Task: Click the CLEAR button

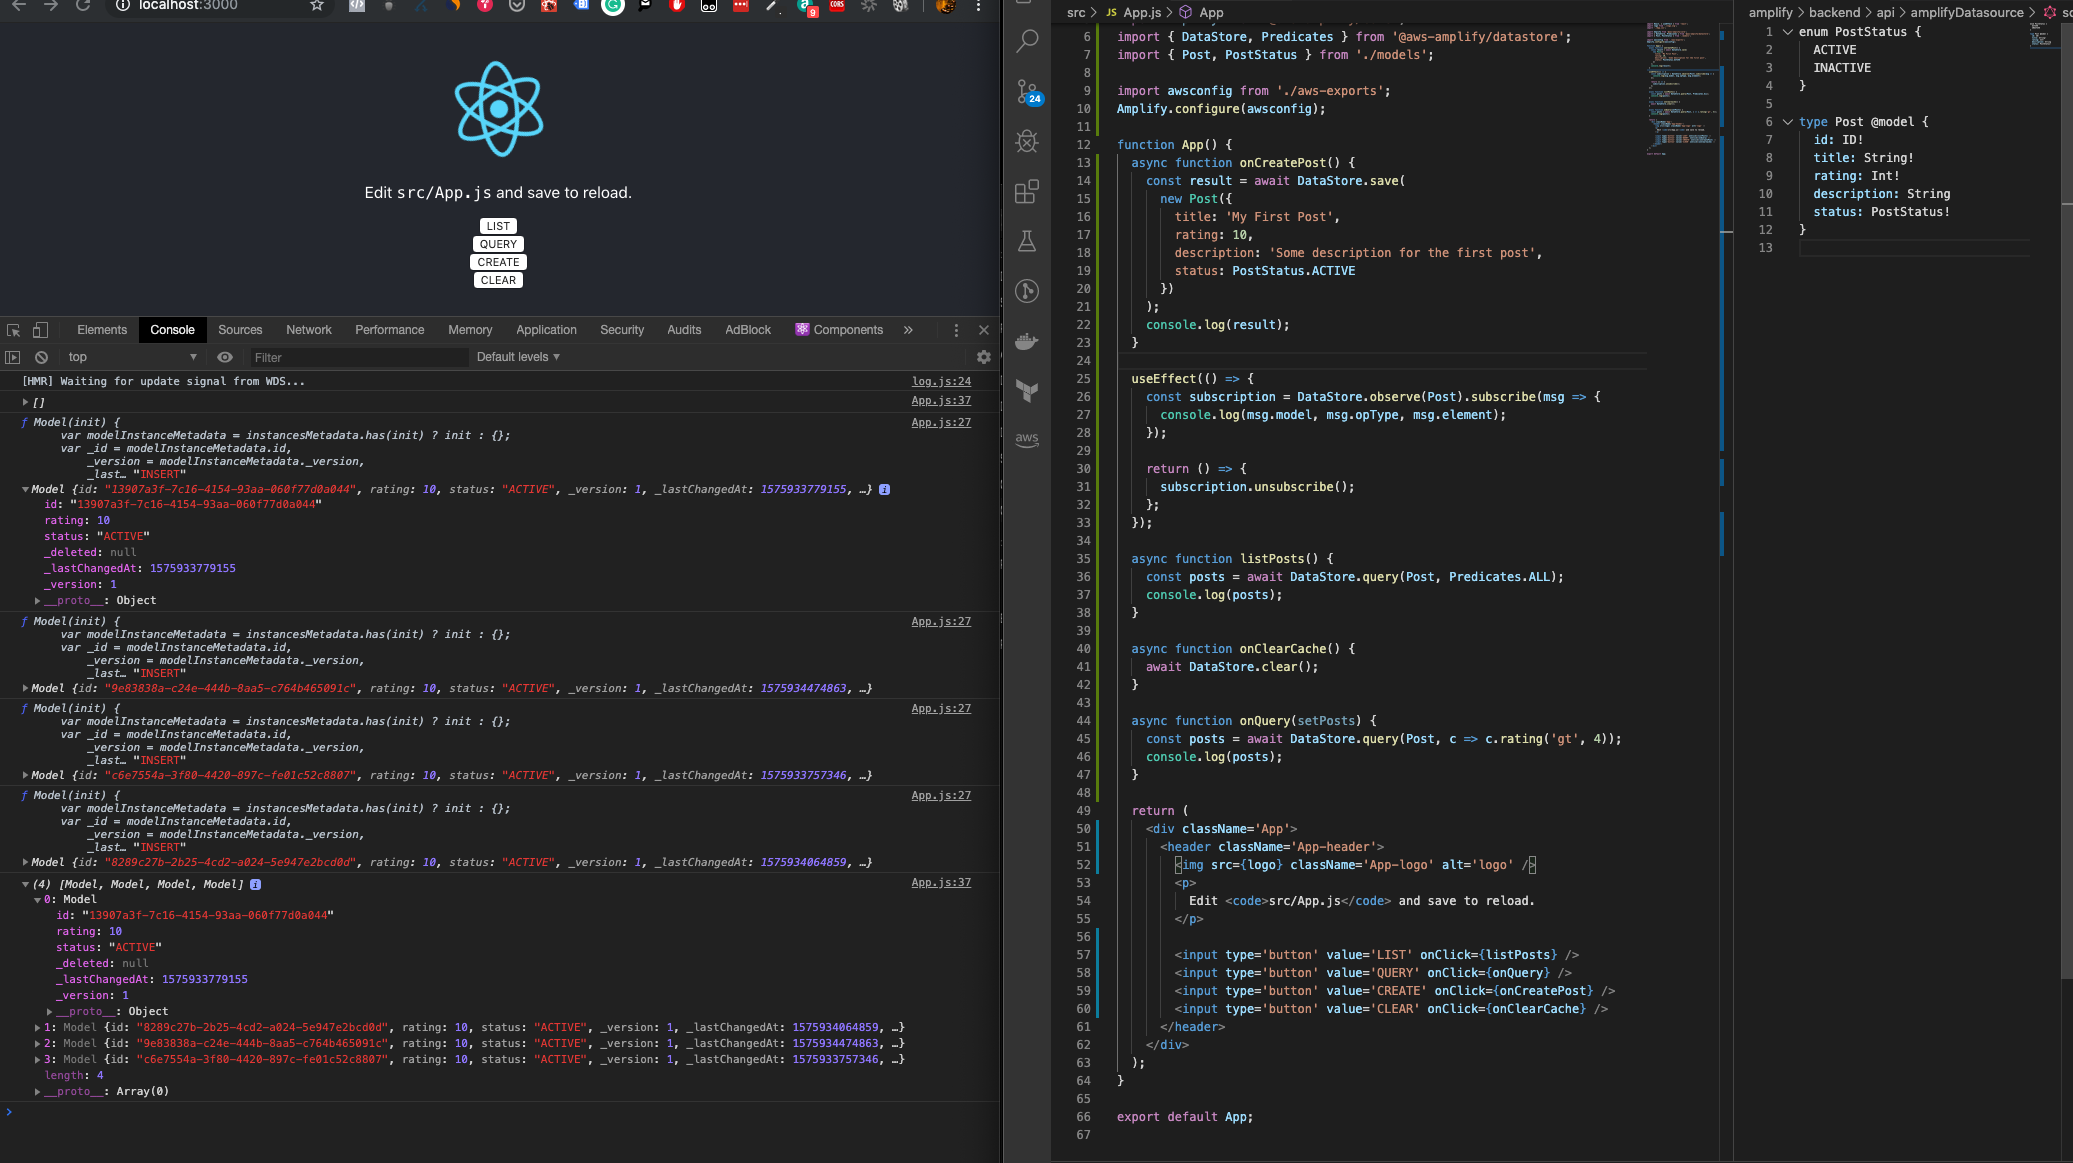Action: (x=498, y=280)
